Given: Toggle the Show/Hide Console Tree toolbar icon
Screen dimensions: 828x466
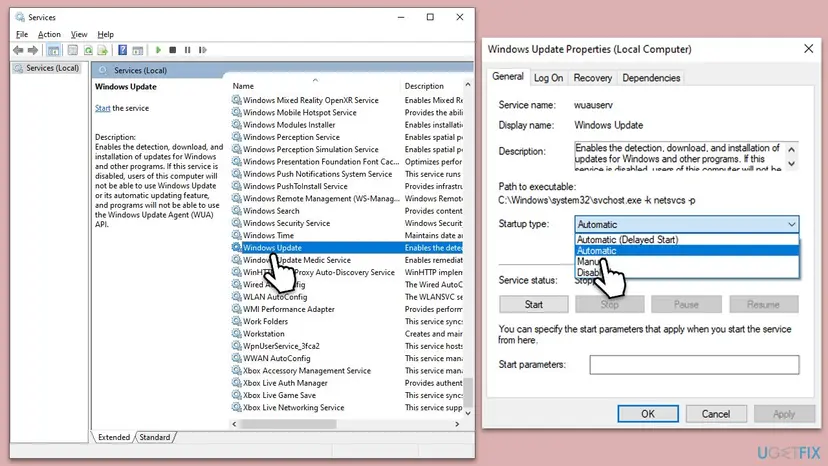Looking at the screenshot, I should 53,50.
